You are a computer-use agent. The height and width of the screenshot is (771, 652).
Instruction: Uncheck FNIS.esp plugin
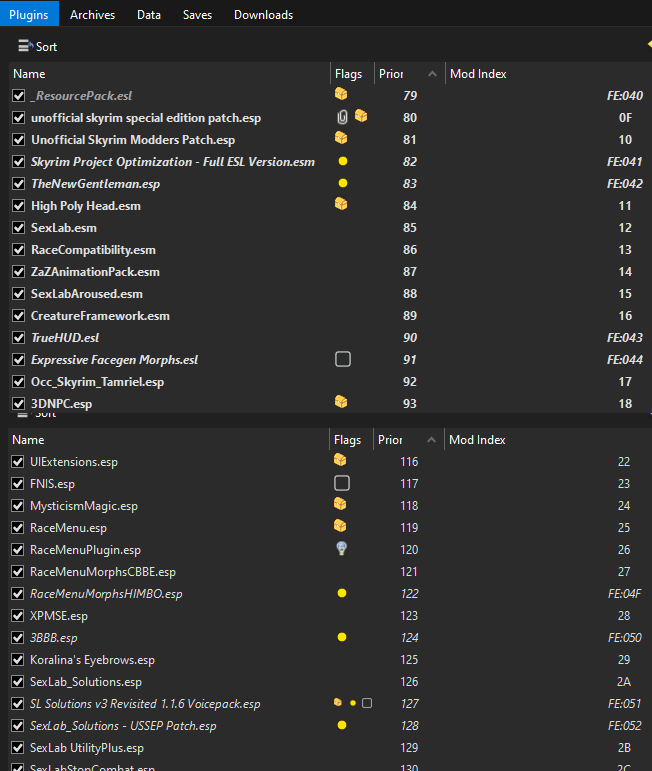tap(18, 484)
